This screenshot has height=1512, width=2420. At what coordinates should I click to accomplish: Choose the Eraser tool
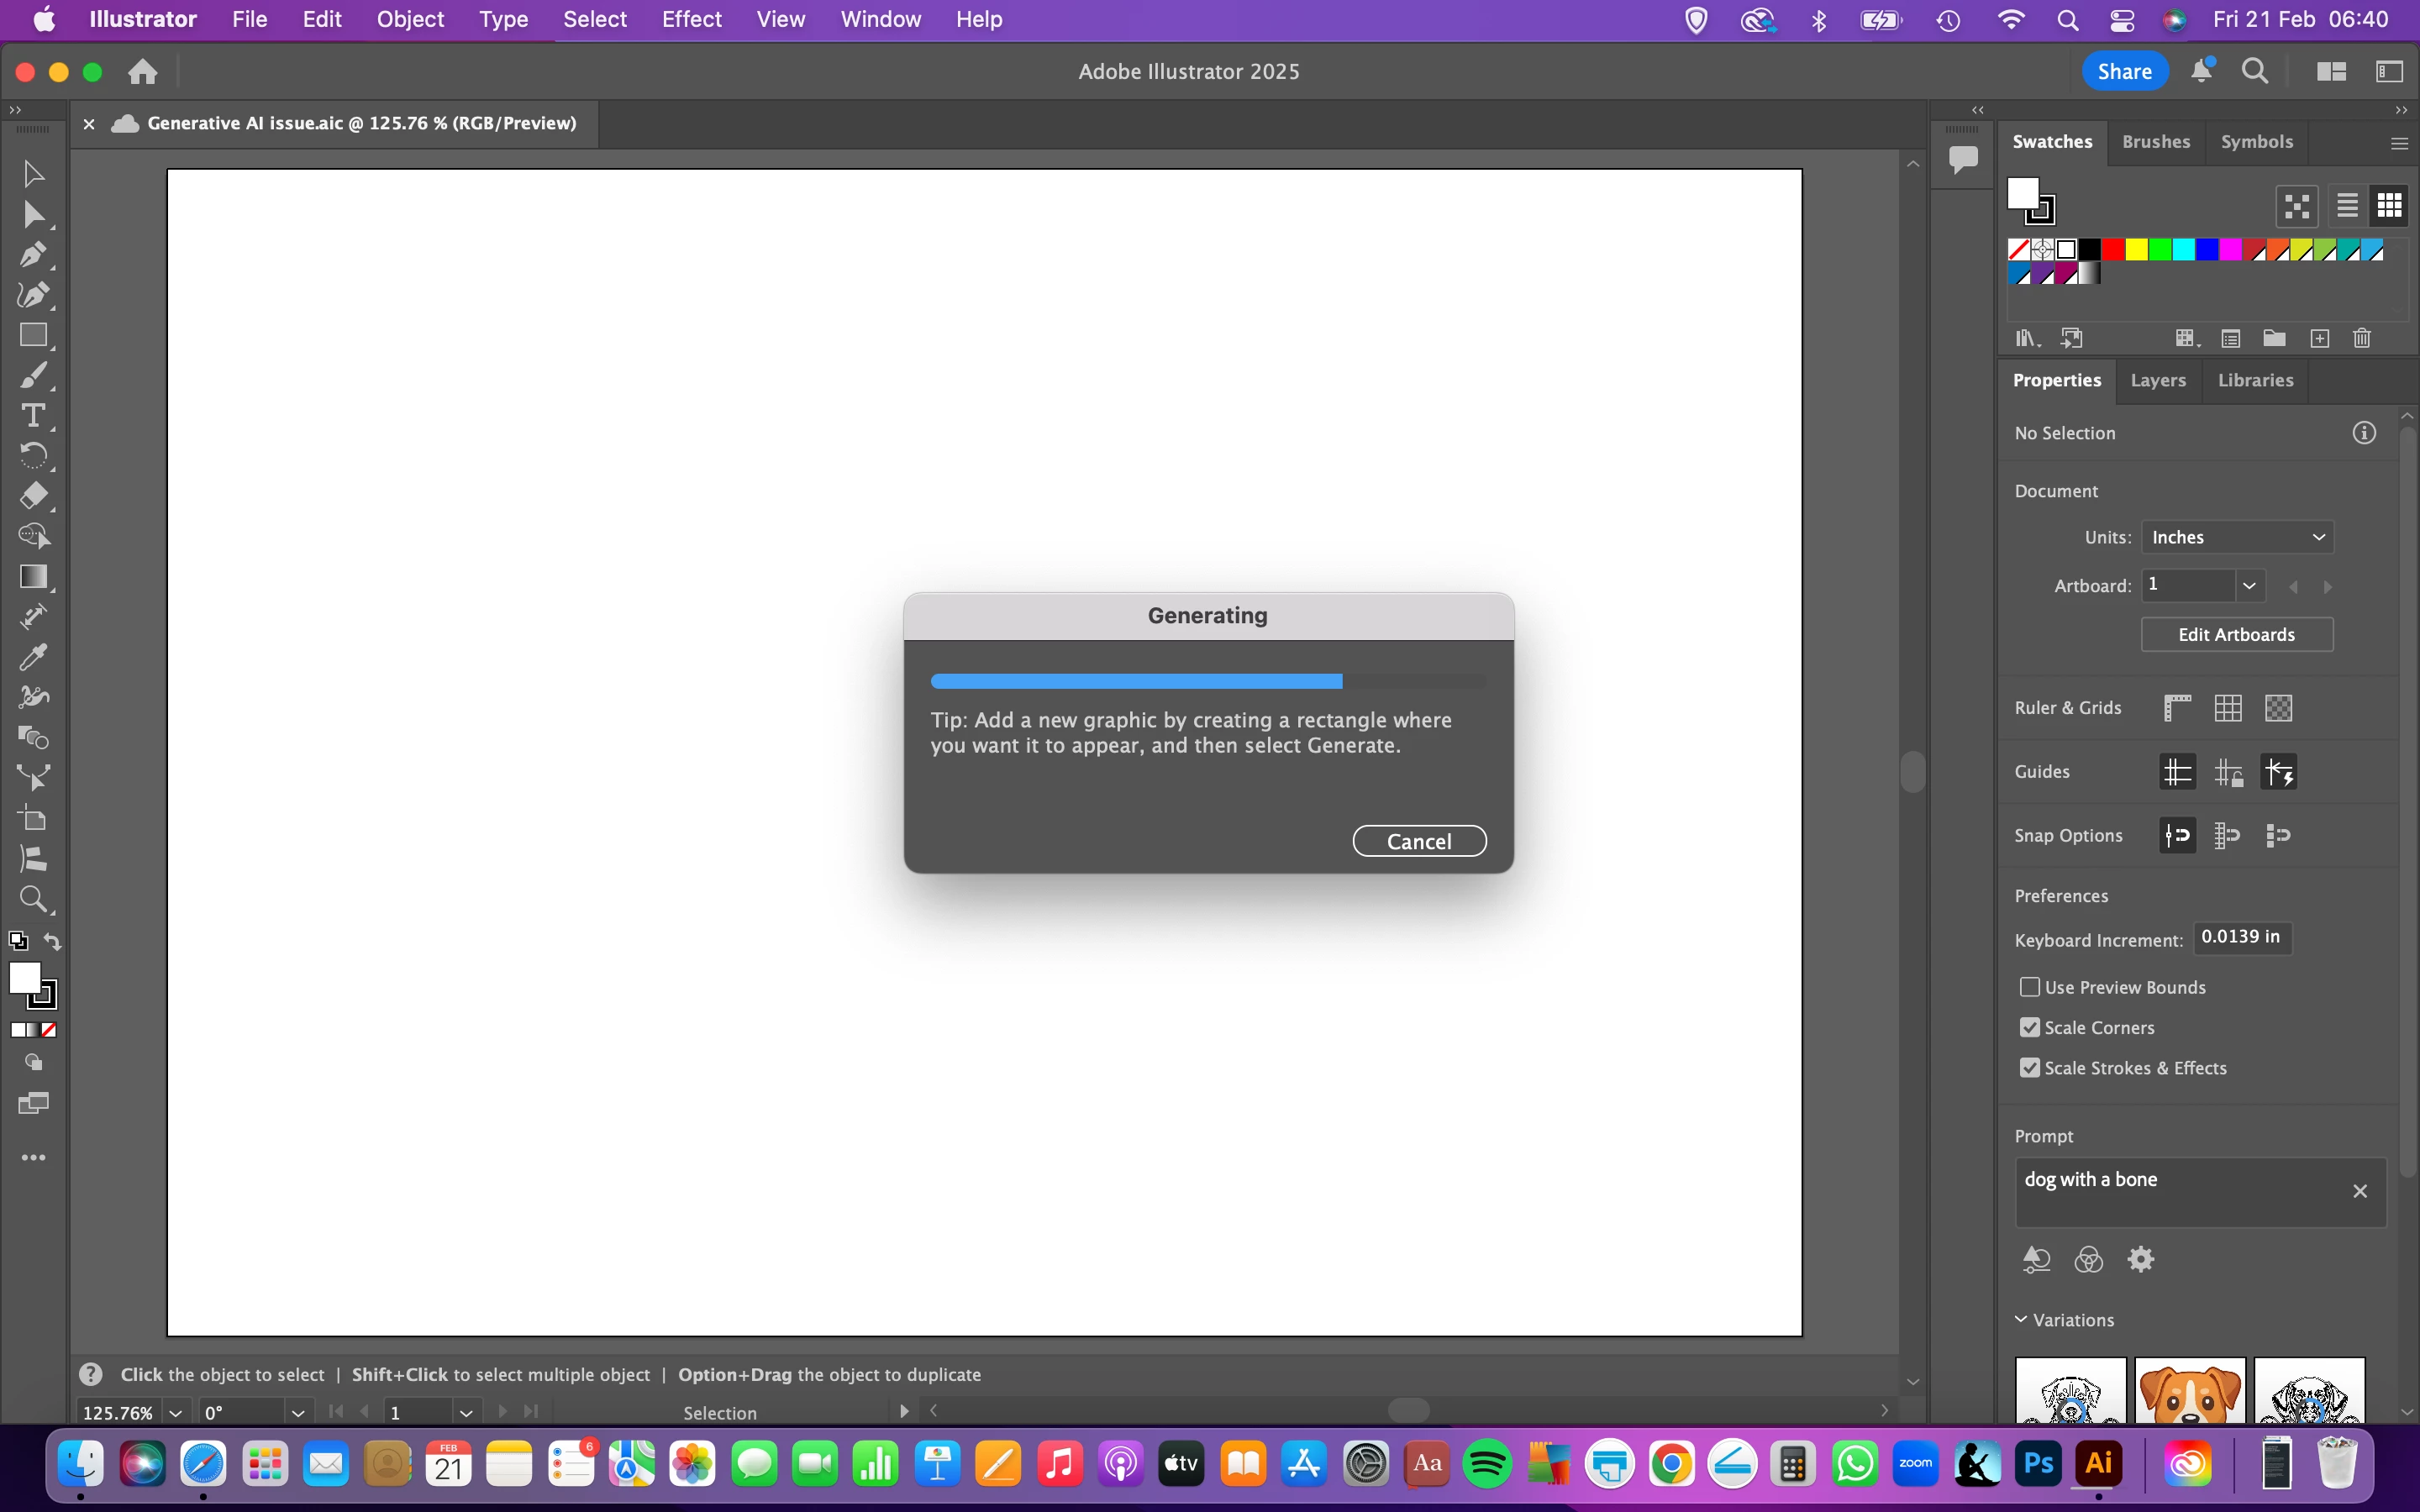(x=32, y=496)
